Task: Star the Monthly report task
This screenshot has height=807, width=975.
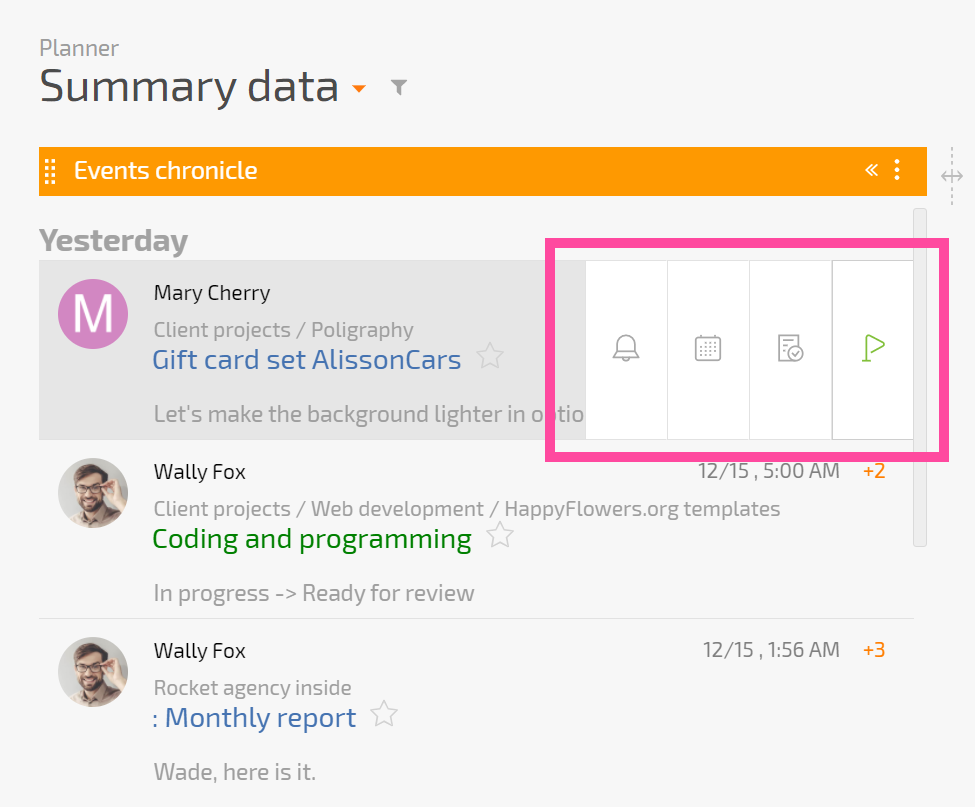Action: (384, 714)
